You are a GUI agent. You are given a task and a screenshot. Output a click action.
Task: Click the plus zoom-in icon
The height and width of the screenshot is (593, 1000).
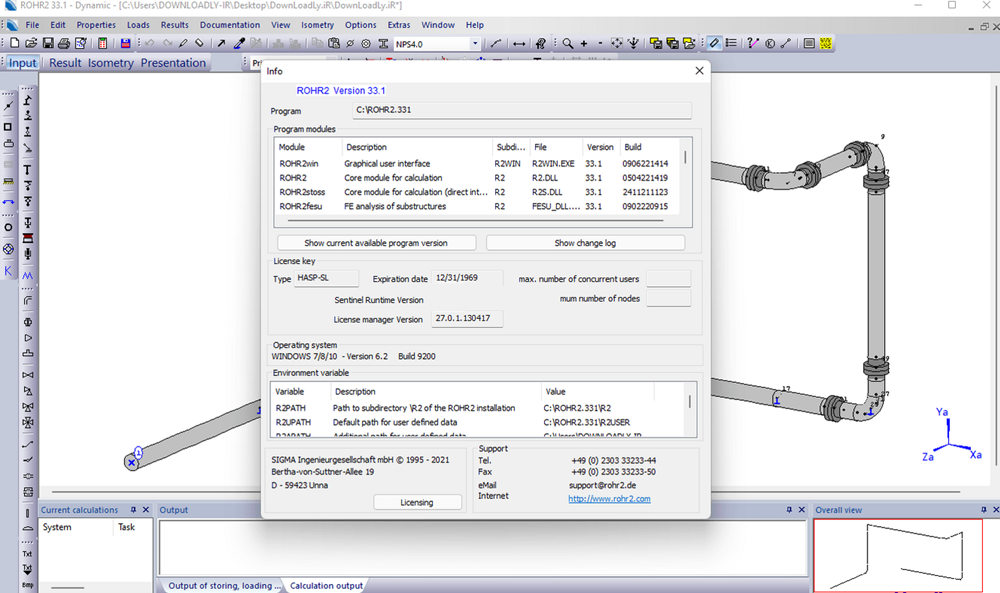click(x=584, y=44)
